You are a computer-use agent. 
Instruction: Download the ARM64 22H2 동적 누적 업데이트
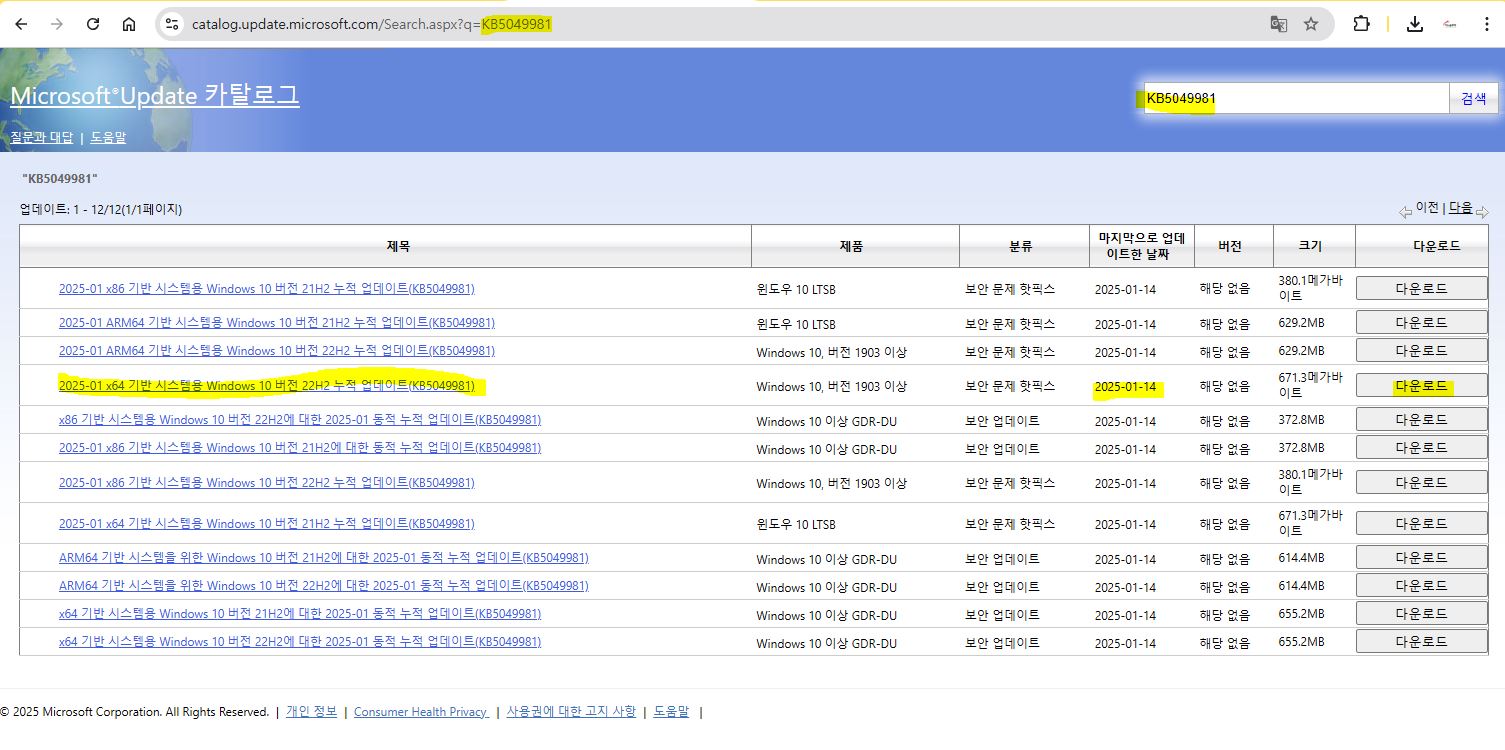coord(1421,585)
